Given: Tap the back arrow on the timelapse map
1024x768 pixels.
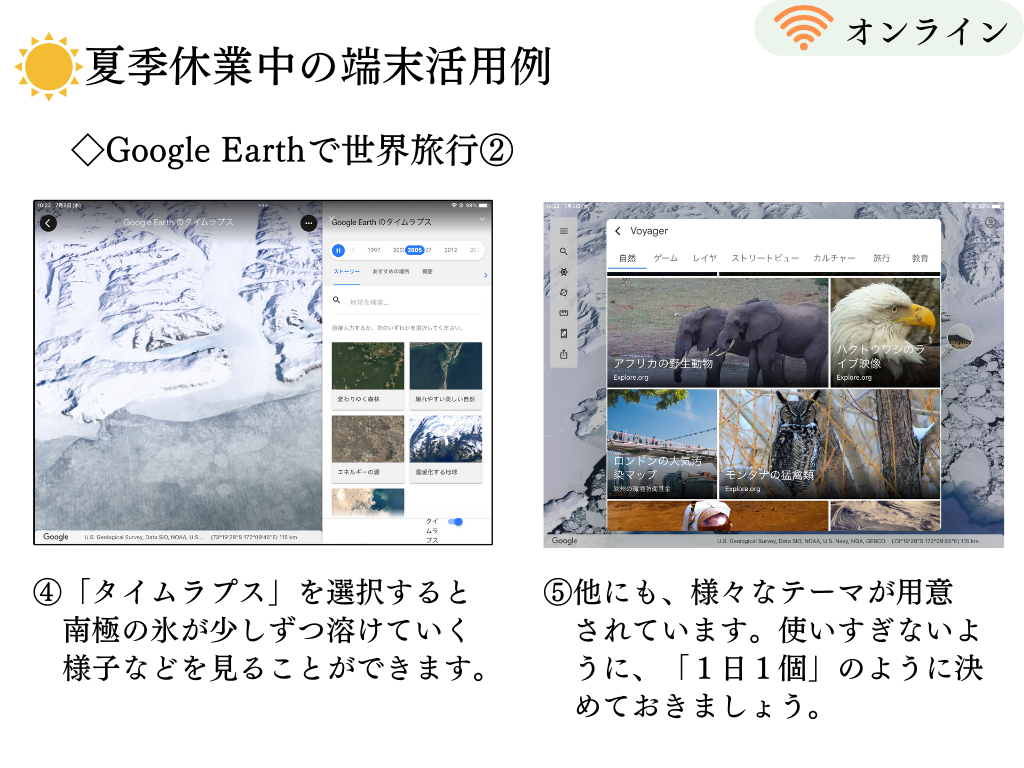Looking at the screenshot, I should [48, 223].
